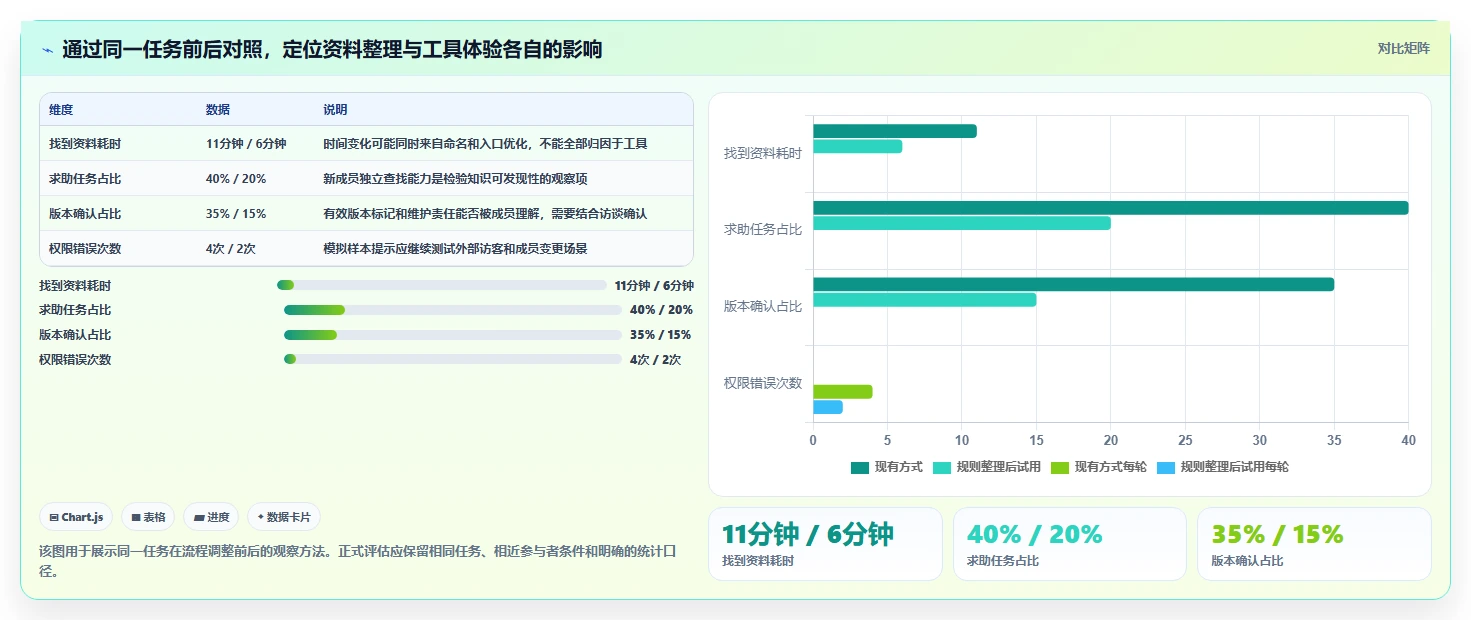Click the table note starting 新成员独立查找能力
The image size is (1471, 620).
point(455,179)
